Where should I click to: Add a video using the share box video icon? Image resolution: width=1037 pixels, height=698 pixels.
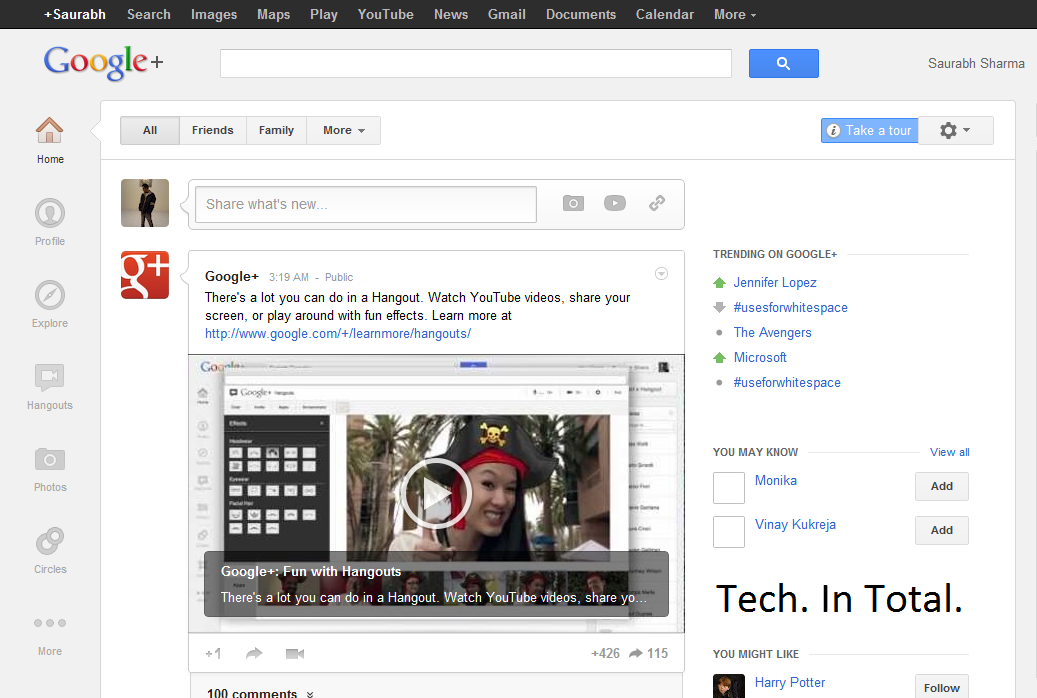click(x=615, y=203)
